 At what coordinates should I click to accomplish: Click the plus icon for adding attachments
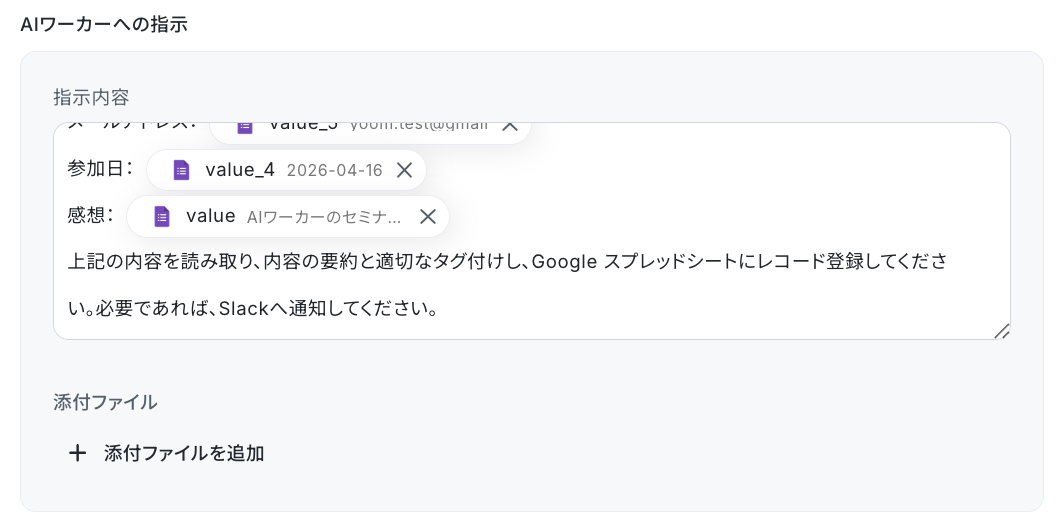click(77, 454)
